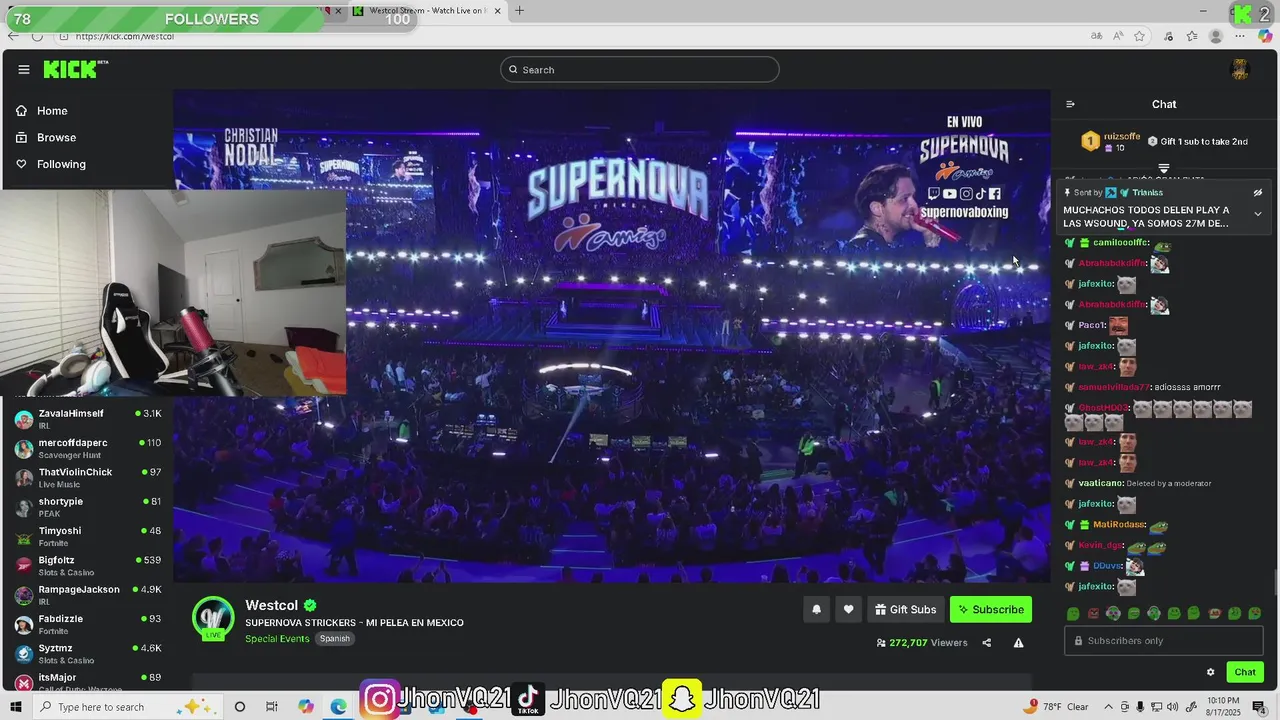Open Following in the sidebar
This screenshot has width=1280, height=720.
point(51,164)
